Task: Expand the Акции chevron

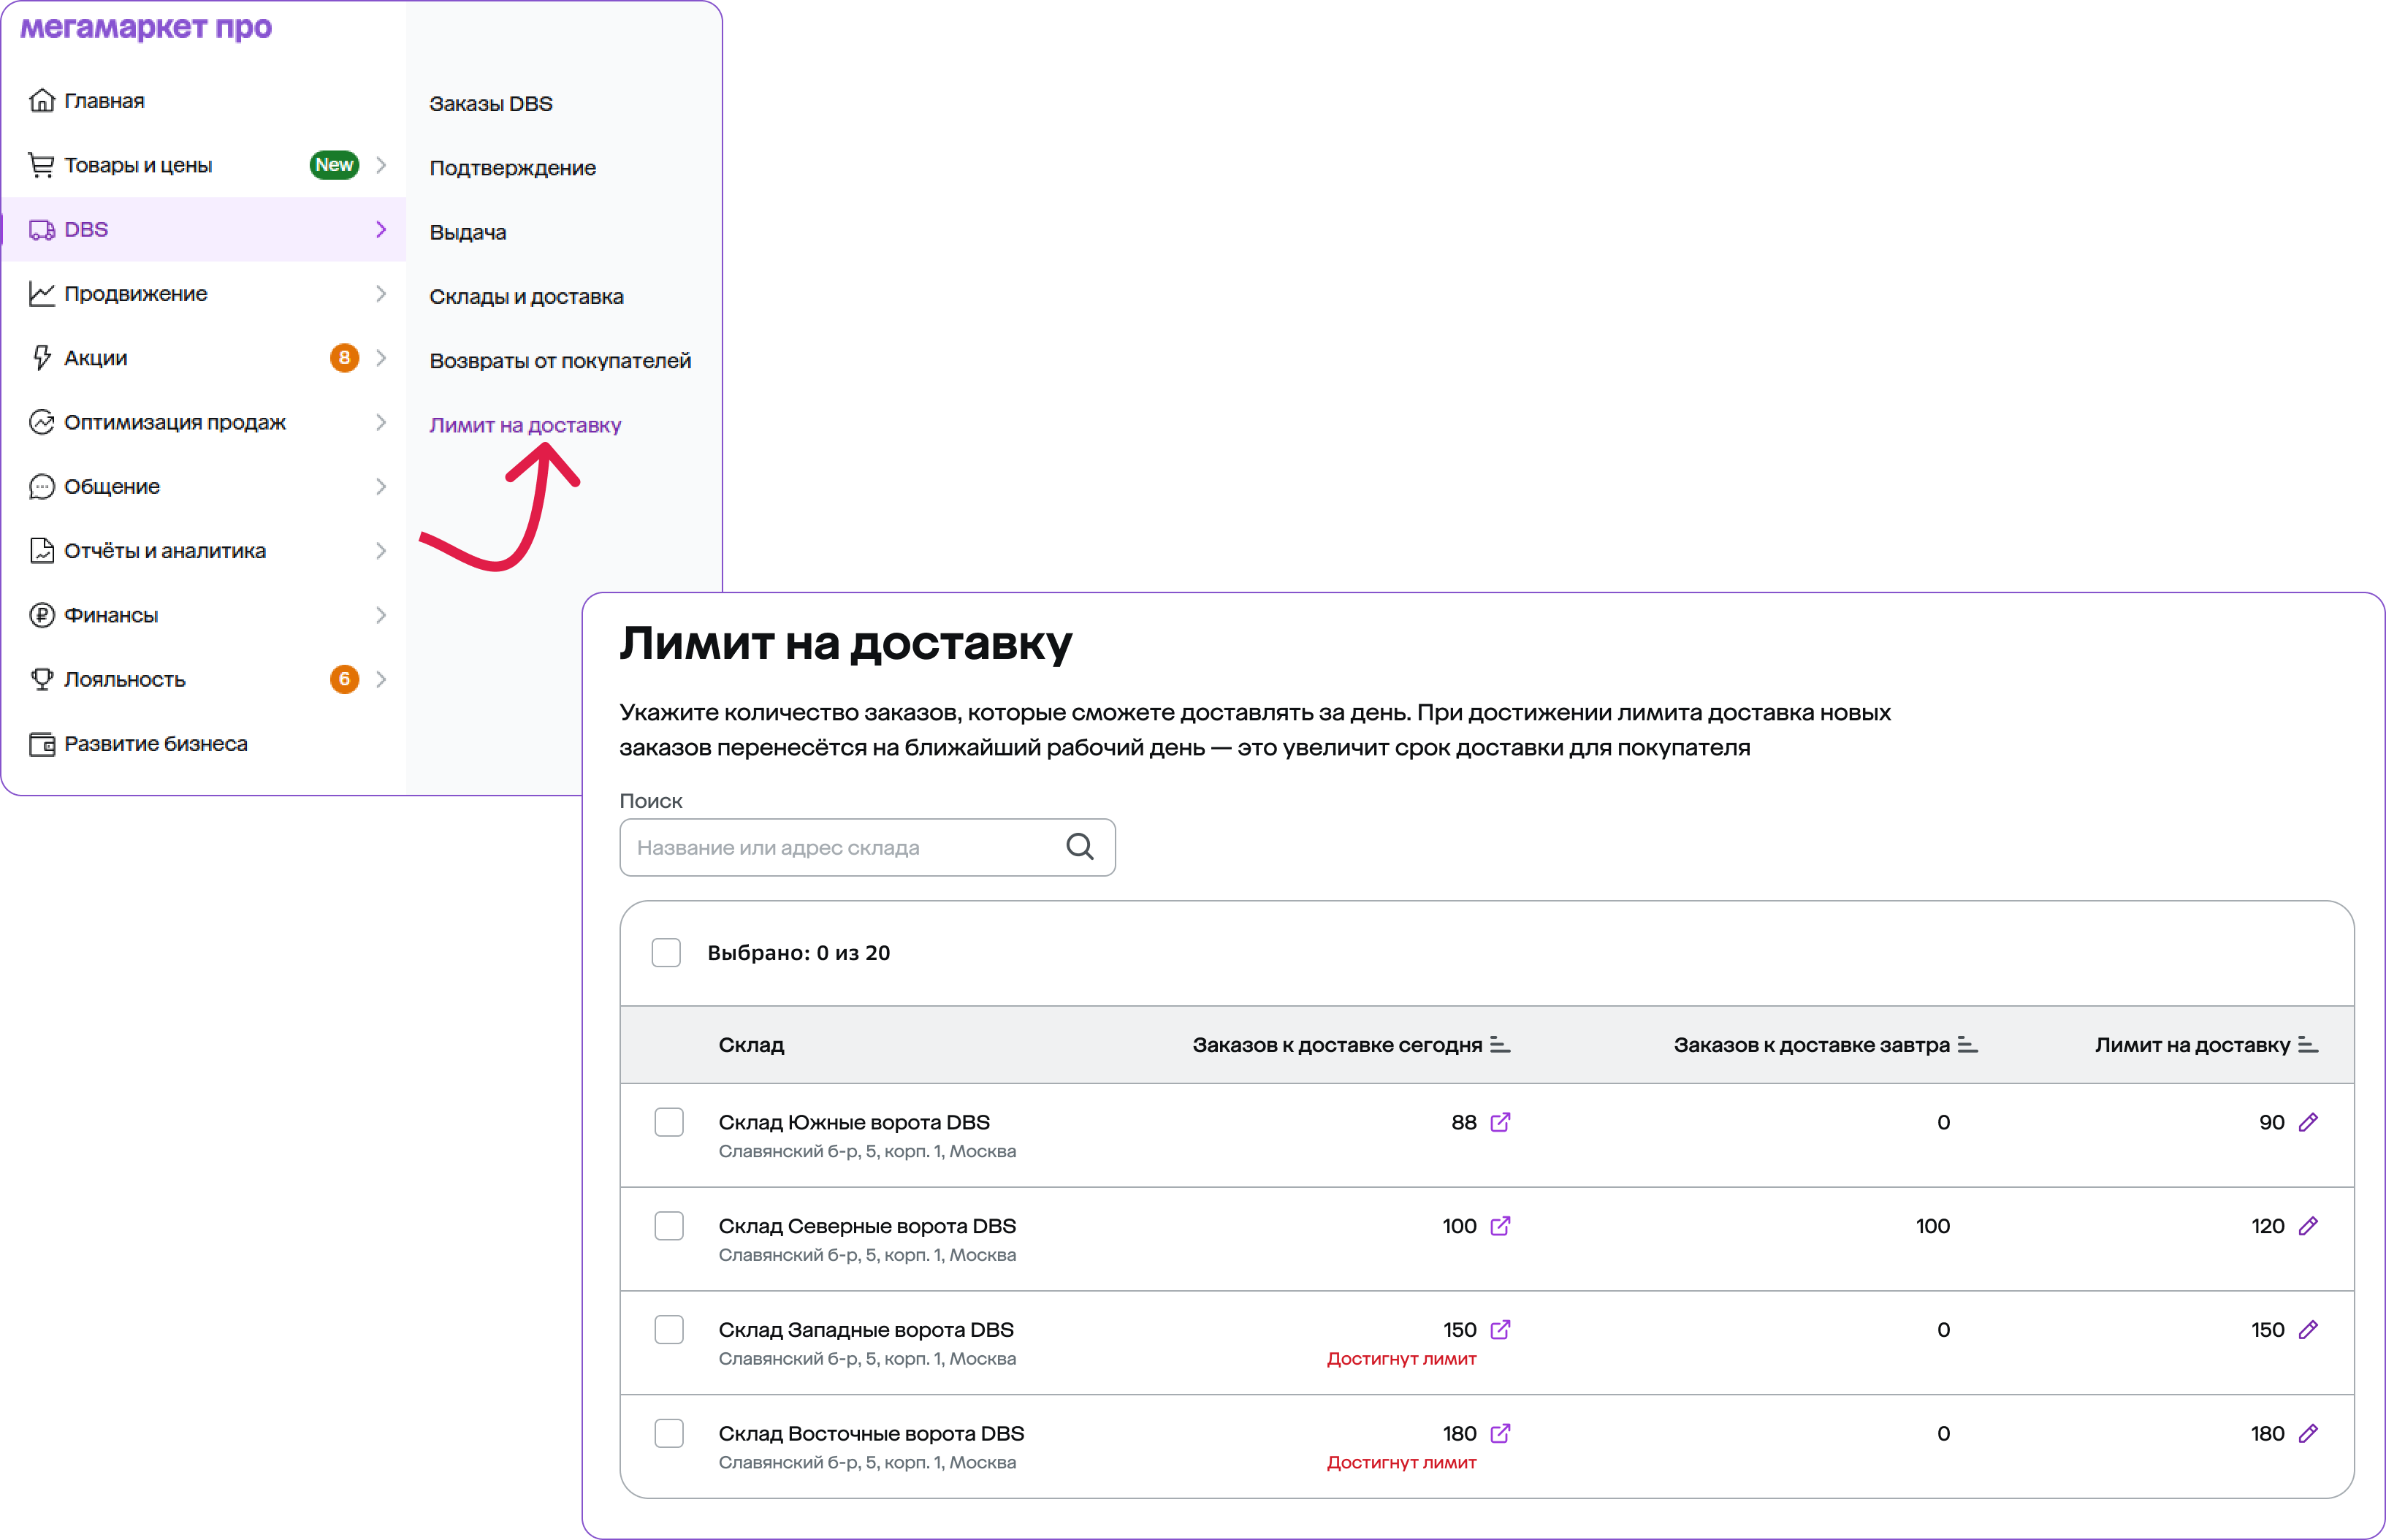Action: [381, 357]
